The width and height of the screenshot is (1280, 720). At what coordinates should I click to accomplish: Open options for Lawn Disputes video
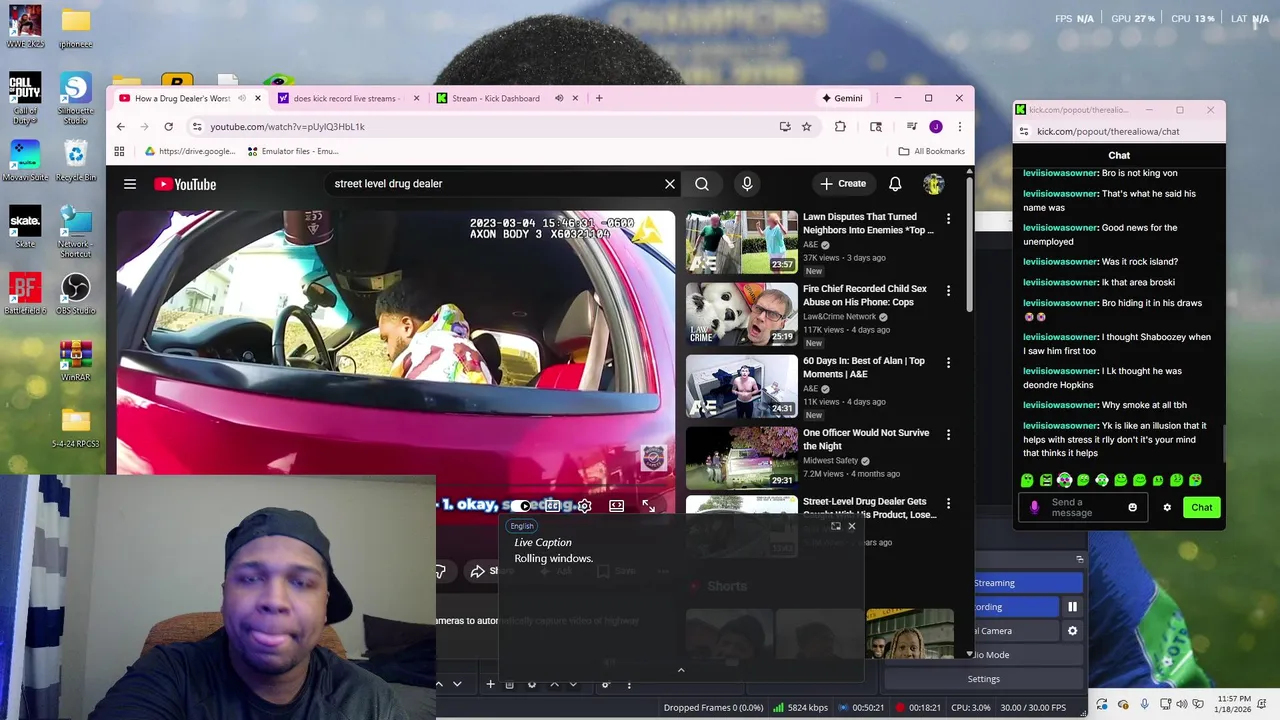click(x=948, y=218)
